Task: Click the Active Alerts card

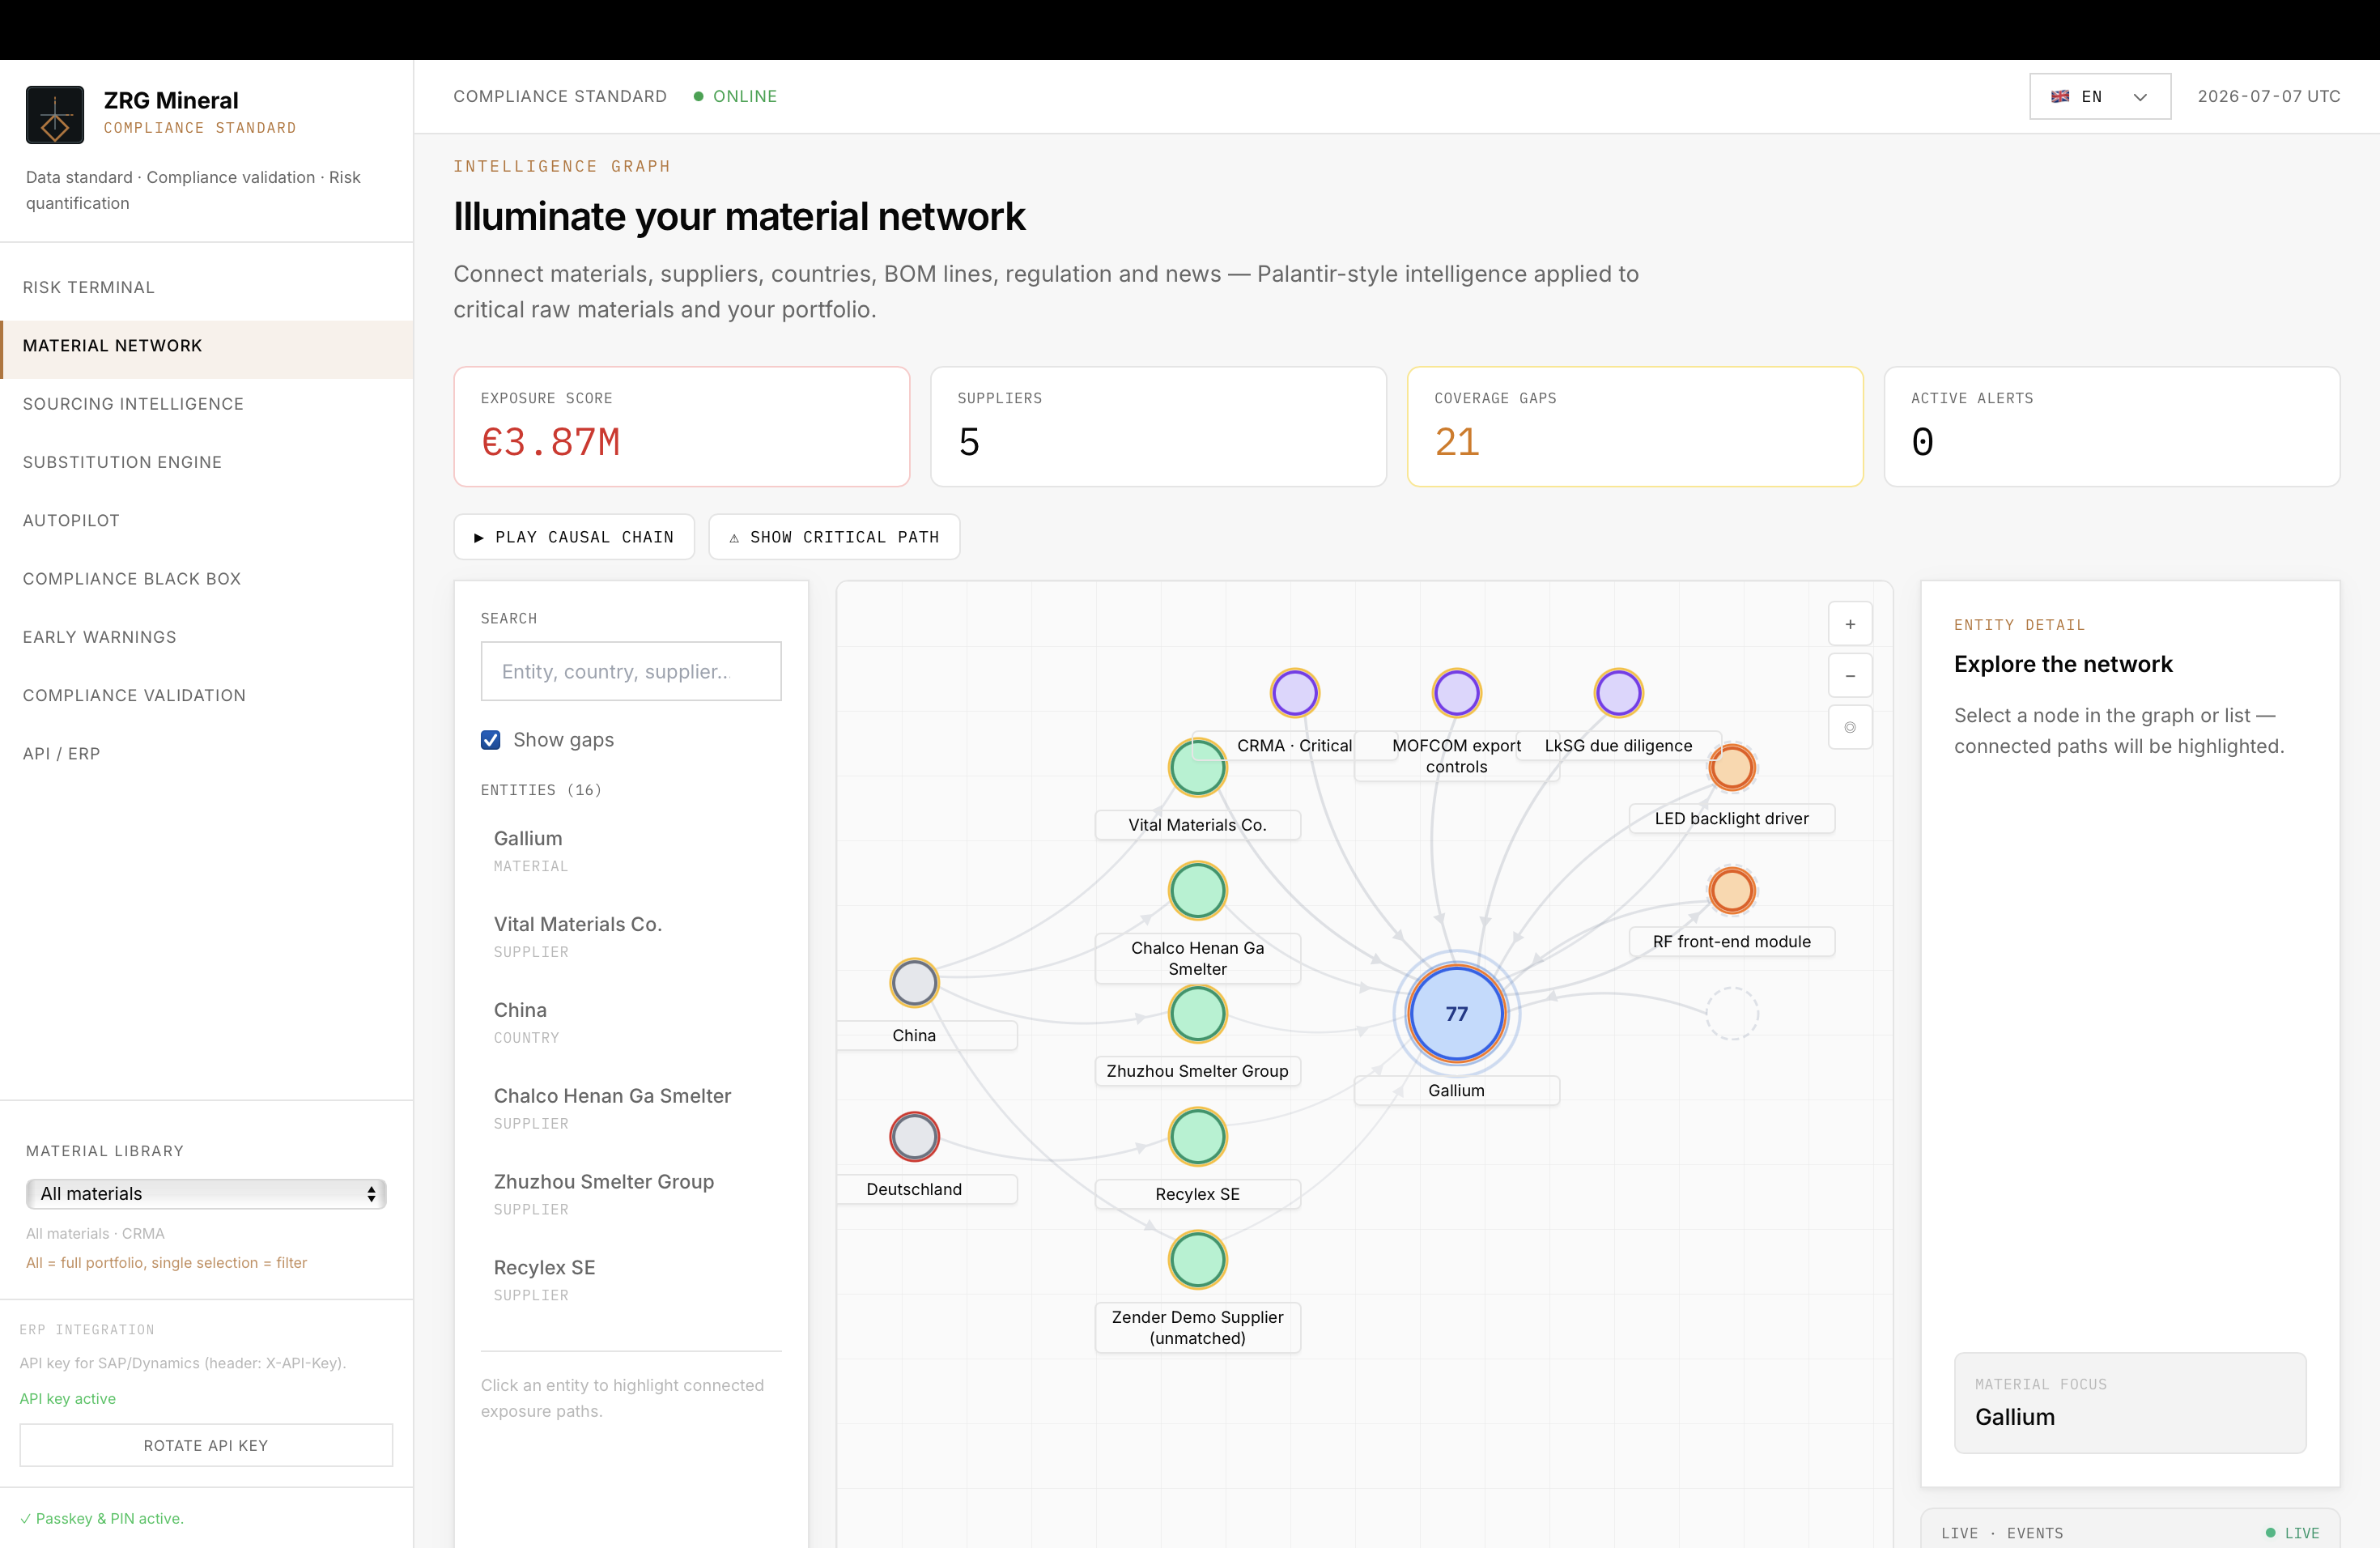Action: tap(2112, 427)
